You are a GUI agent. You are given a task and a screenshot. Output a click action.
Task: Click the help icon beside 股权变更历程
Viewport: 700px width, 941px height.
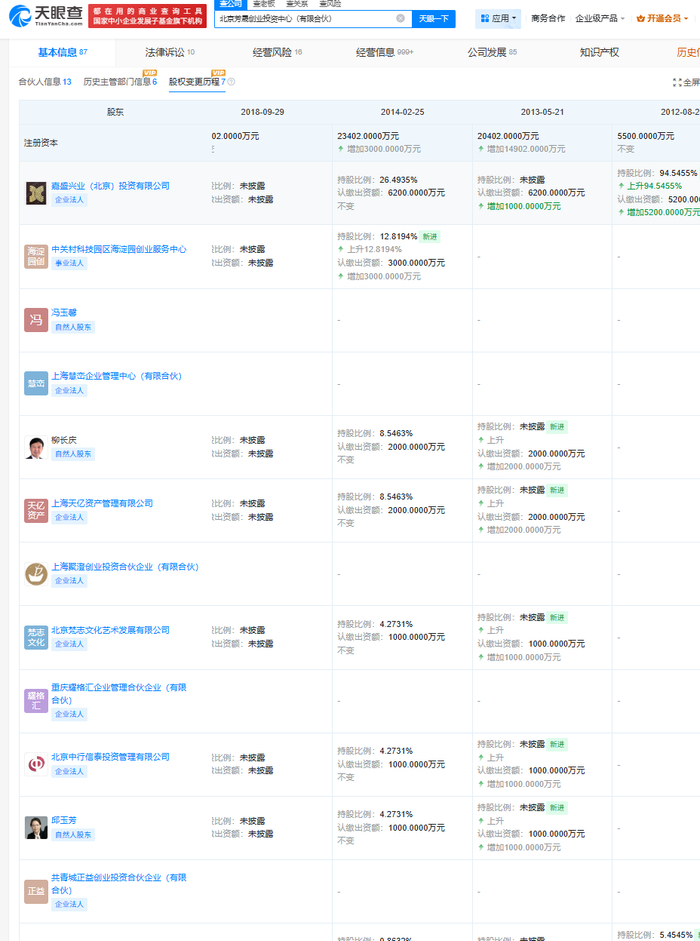click(x=231, y=82)
